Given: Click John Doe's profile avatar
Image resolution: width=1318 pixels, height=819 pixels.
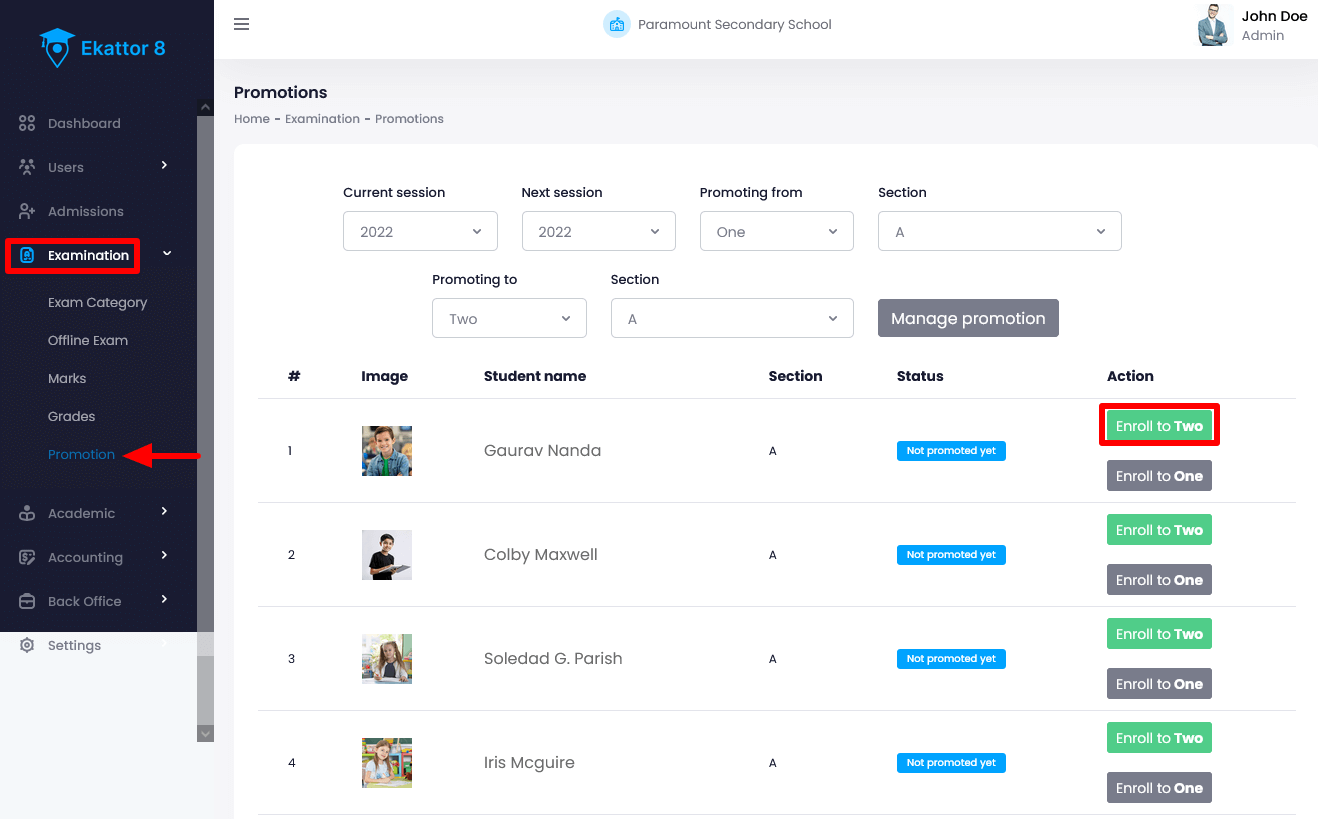Looking at the screenshot, I should pyautogui.click(x=1213, y=26).
